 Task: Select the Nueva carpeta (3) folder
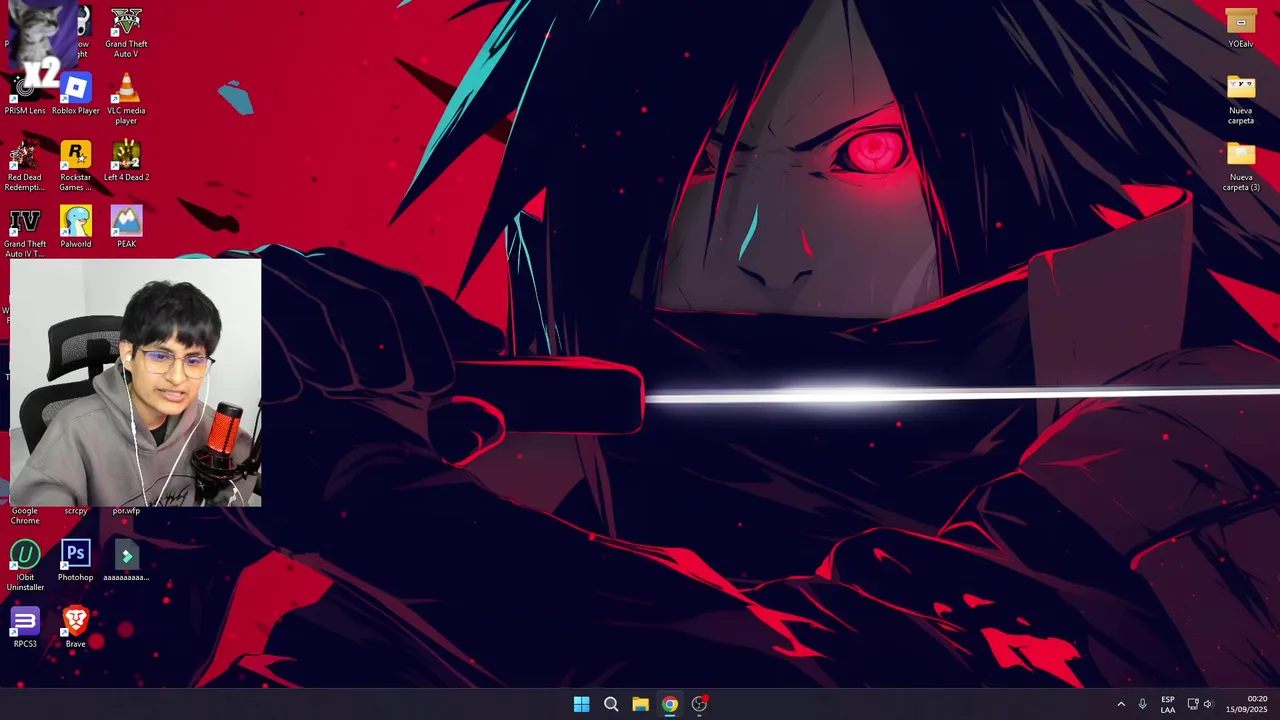pos(1241,166)
